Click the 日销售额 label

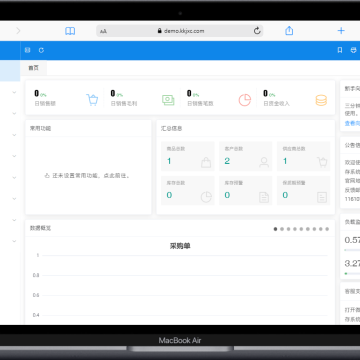tap(45, 104)
